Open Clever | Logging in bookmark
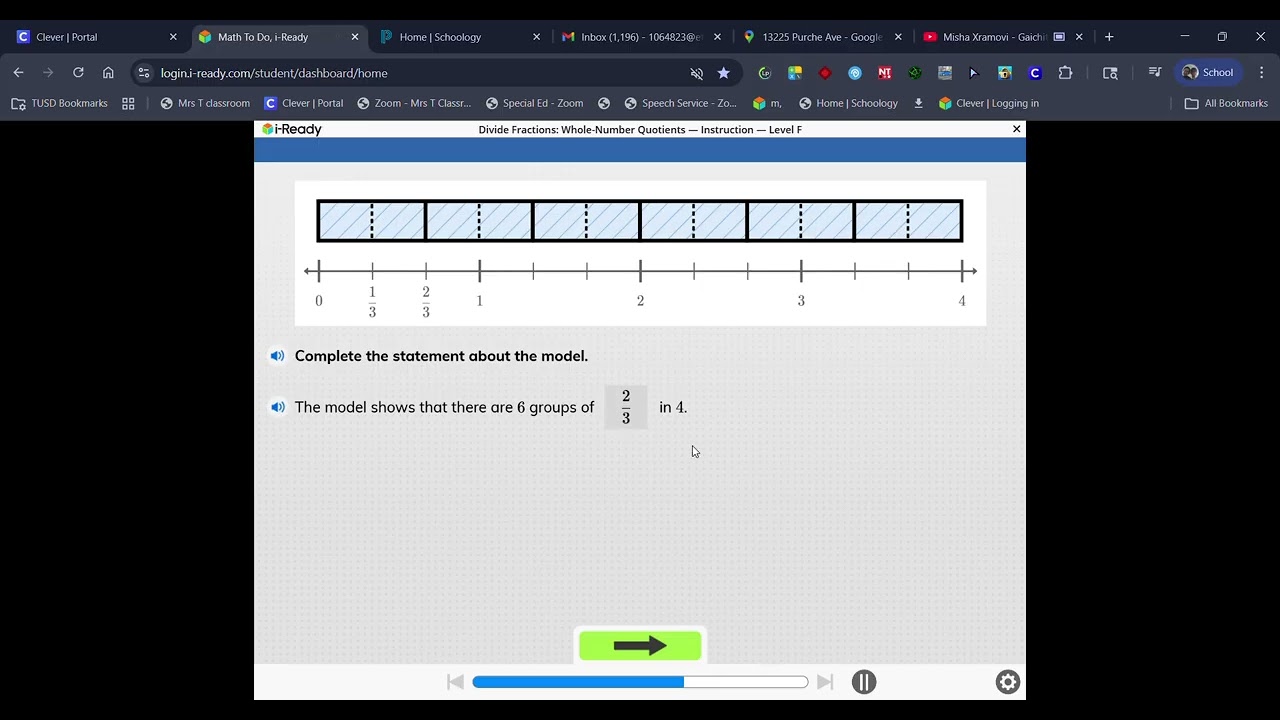The image size is (1280, 720). (x=989, y=103)
